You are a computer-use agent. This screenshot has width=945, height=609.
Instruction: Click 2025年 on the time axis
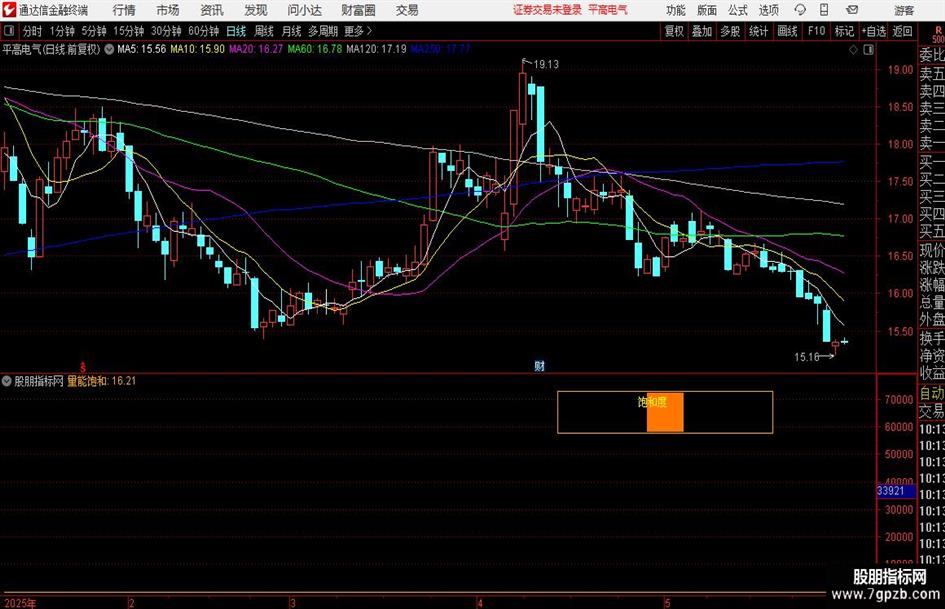coord(19,603)
